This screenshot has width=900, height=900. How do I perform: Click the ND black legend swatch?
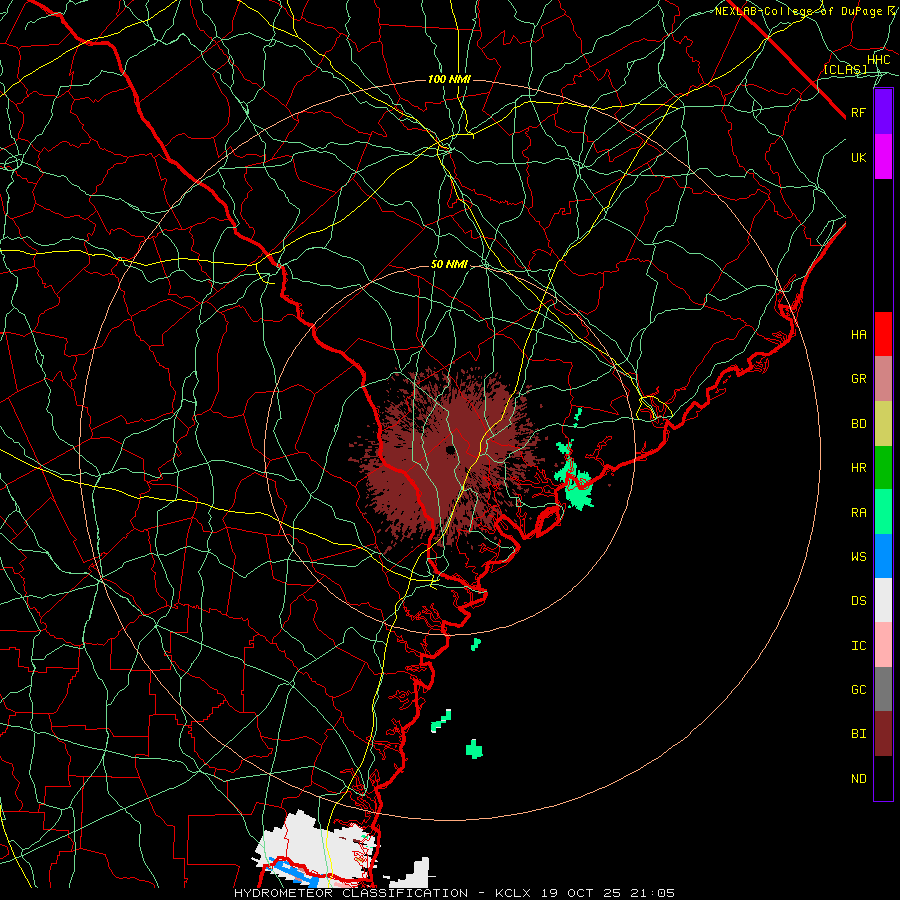(x=883, y=778)
